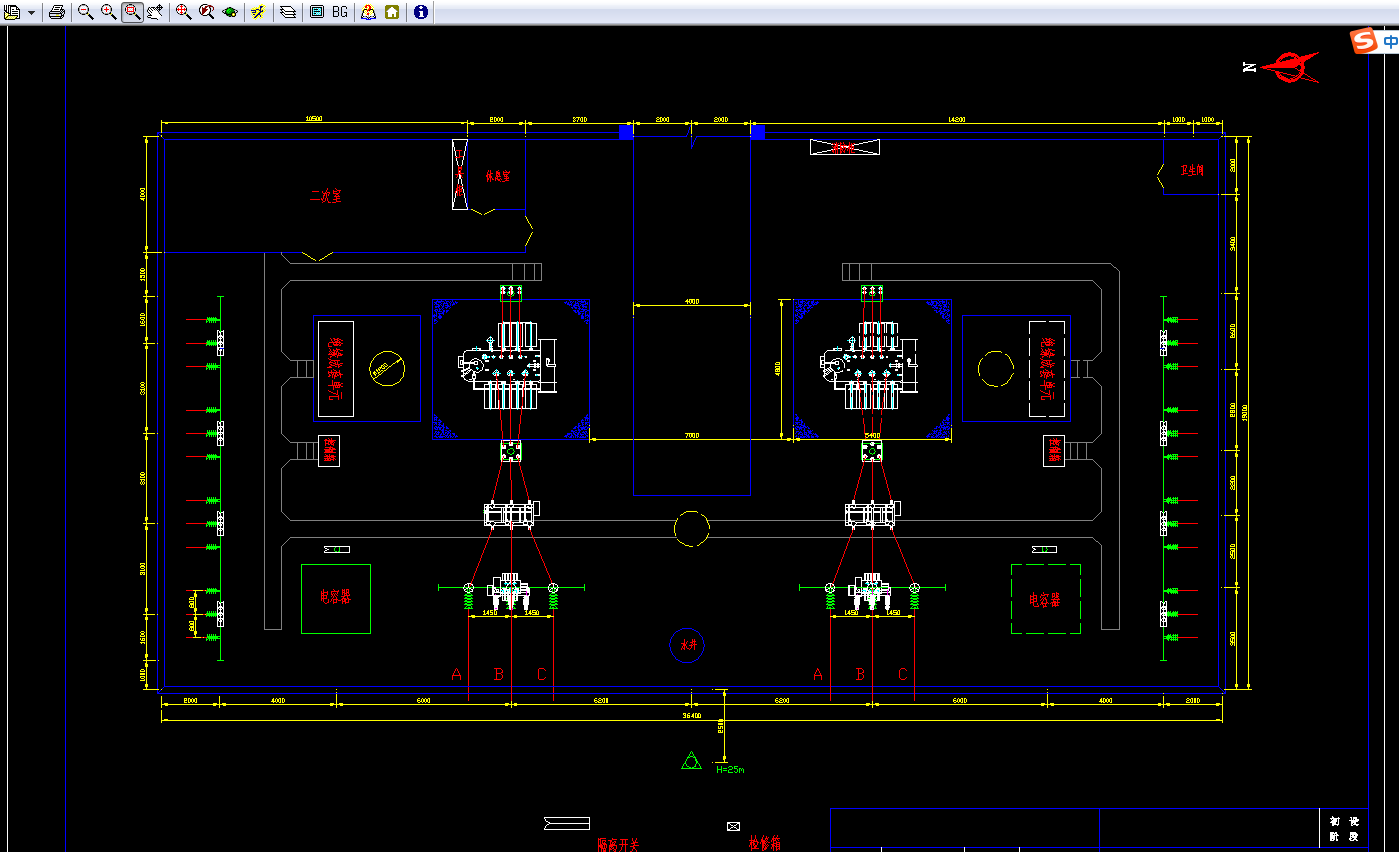The image size is (1399, 852).
Task: Click the 检修箱 envelope legend symbol
Action: tap(733, 826)
